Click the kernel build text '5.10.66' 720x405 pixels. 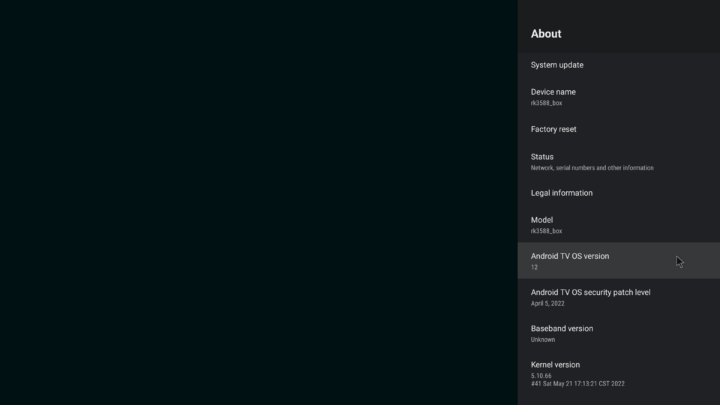541,376
